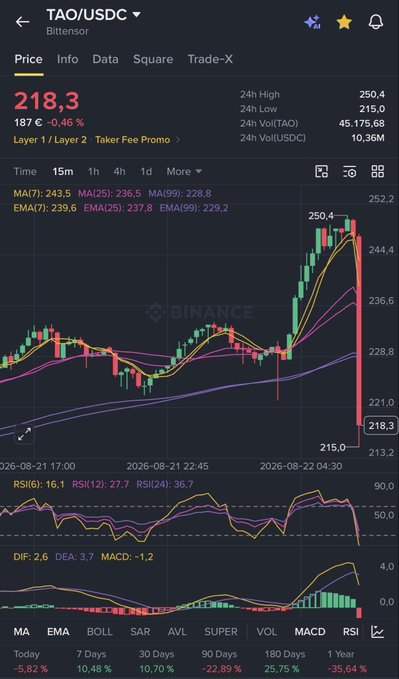The height and width of the screenshot is (679, 399).
Task: Select the 15m interval
Action: (x=63, y=171)
